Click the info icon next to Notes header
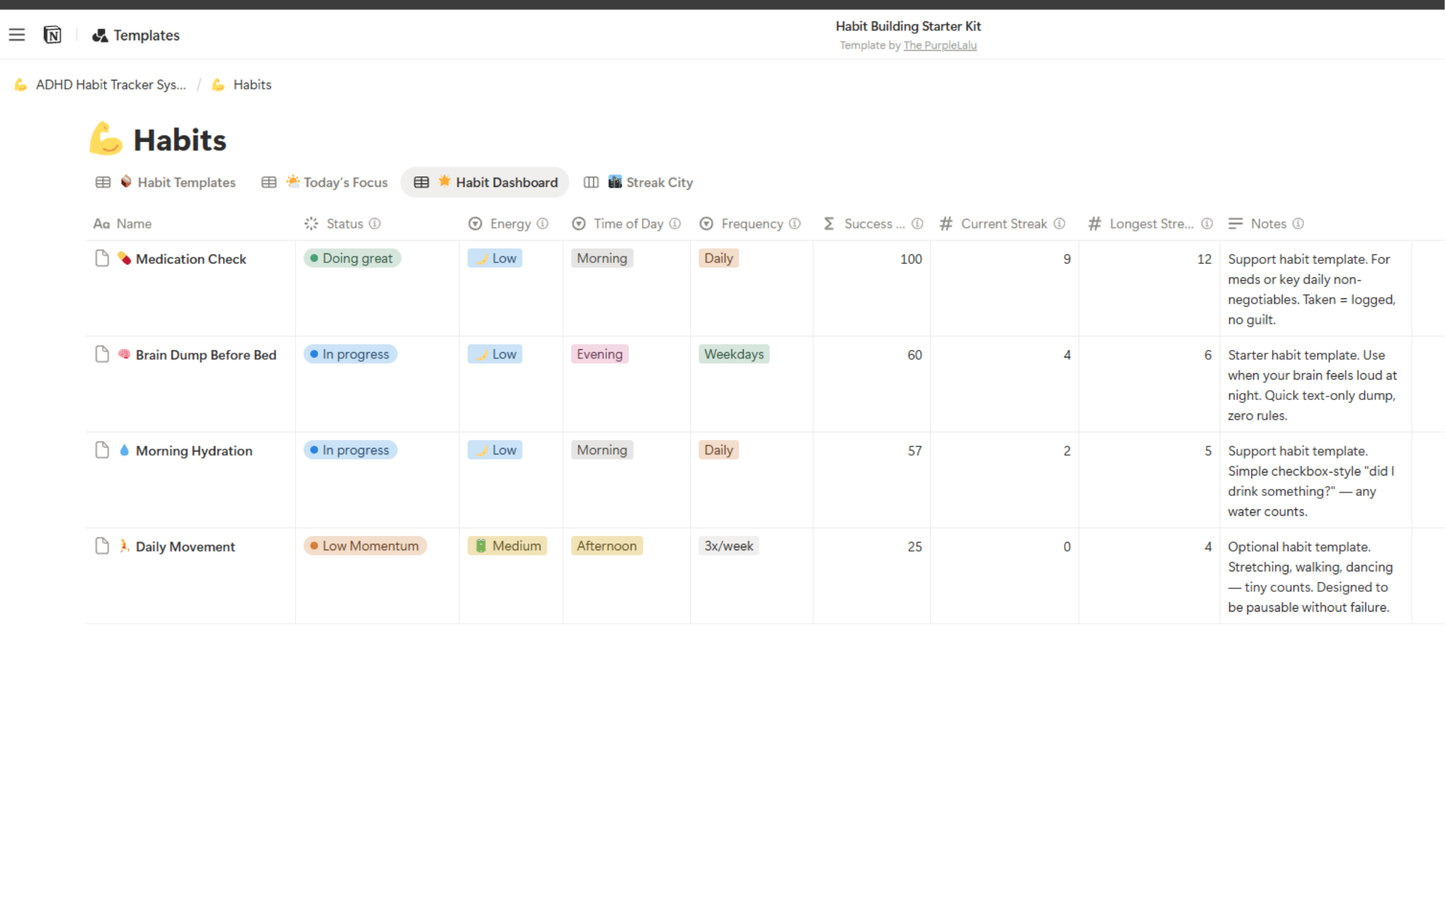This screenshot has width=1445, height=903. (x=1299, y=224)
